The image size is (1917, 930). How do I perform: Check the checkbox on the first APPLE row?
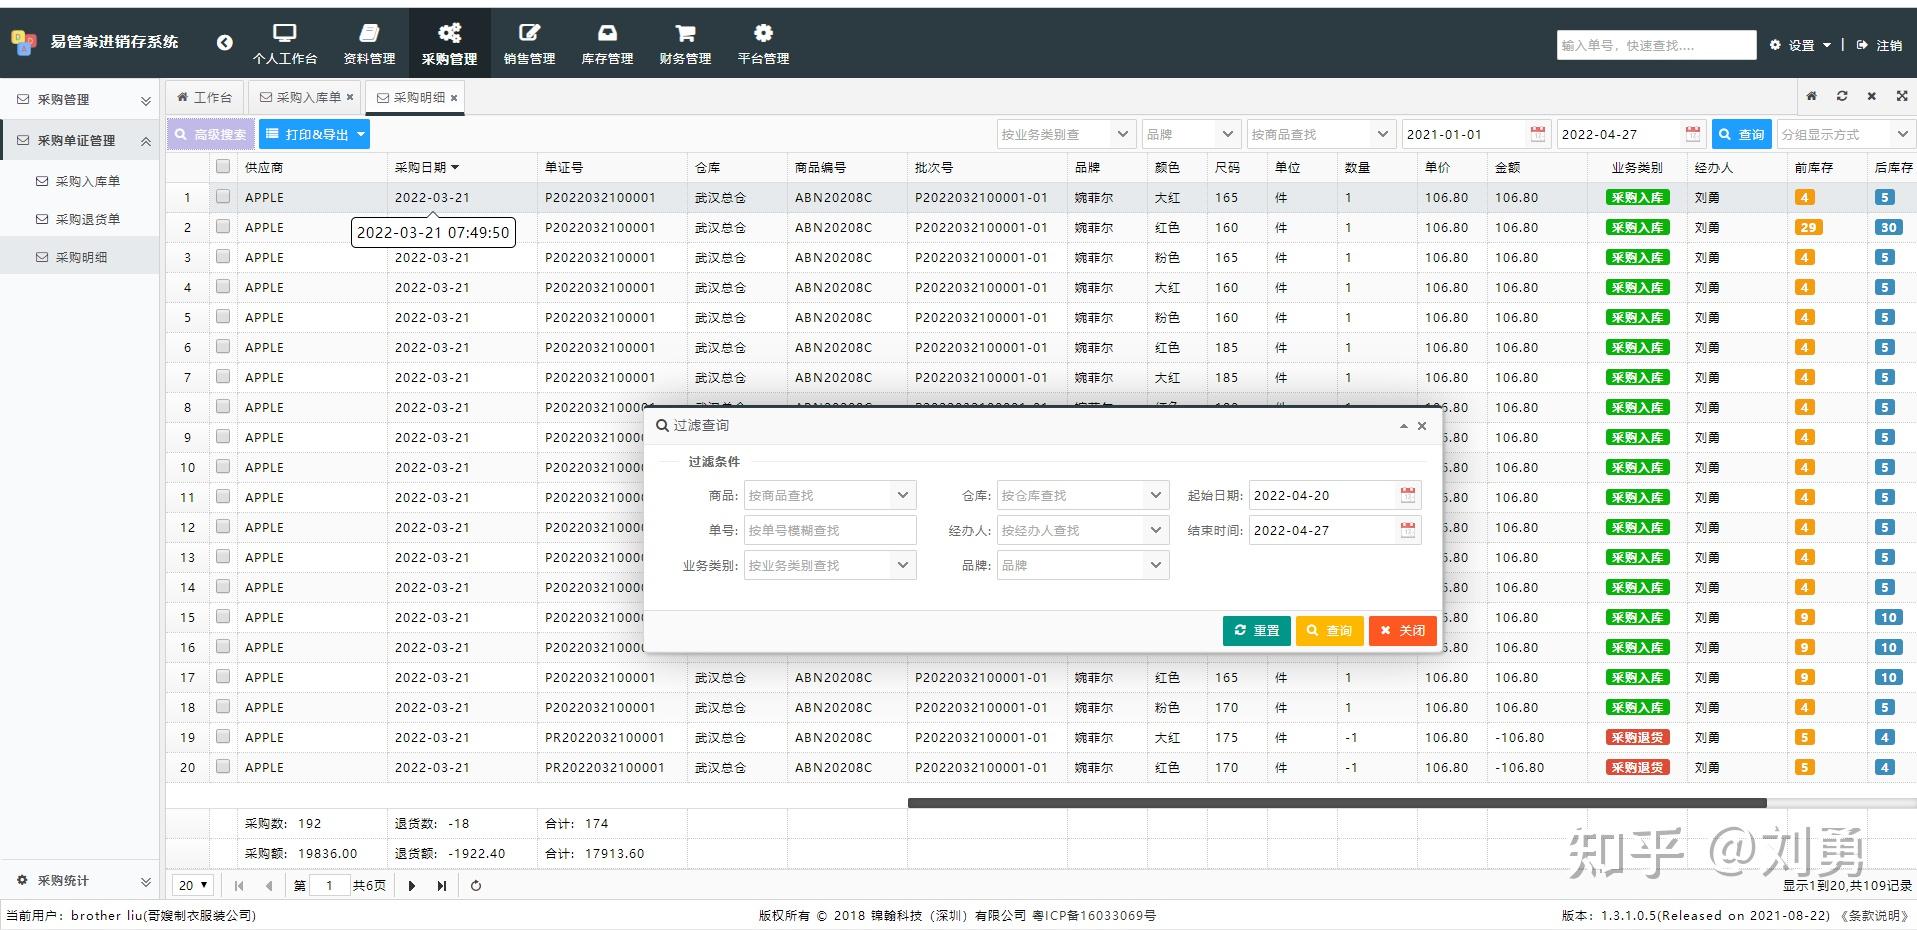(x=222, y=197)
